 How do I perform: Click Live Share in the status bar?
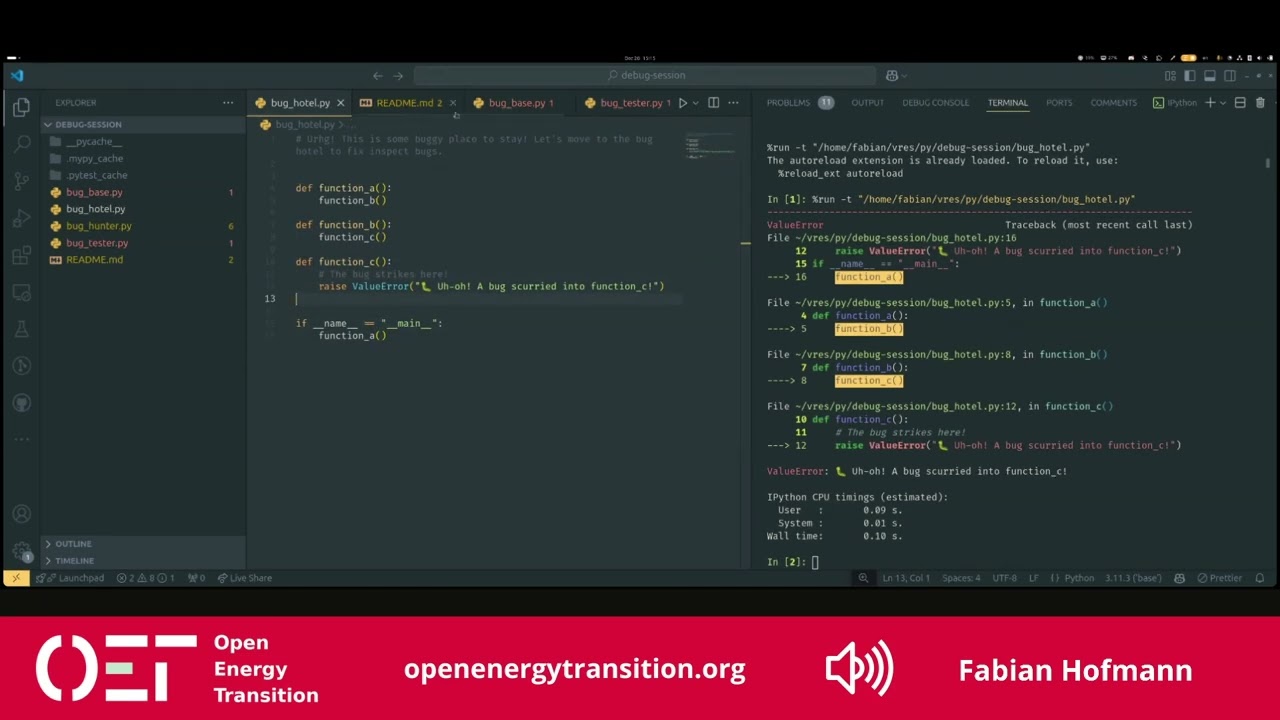pyautogui.click(x=245, y=578)
